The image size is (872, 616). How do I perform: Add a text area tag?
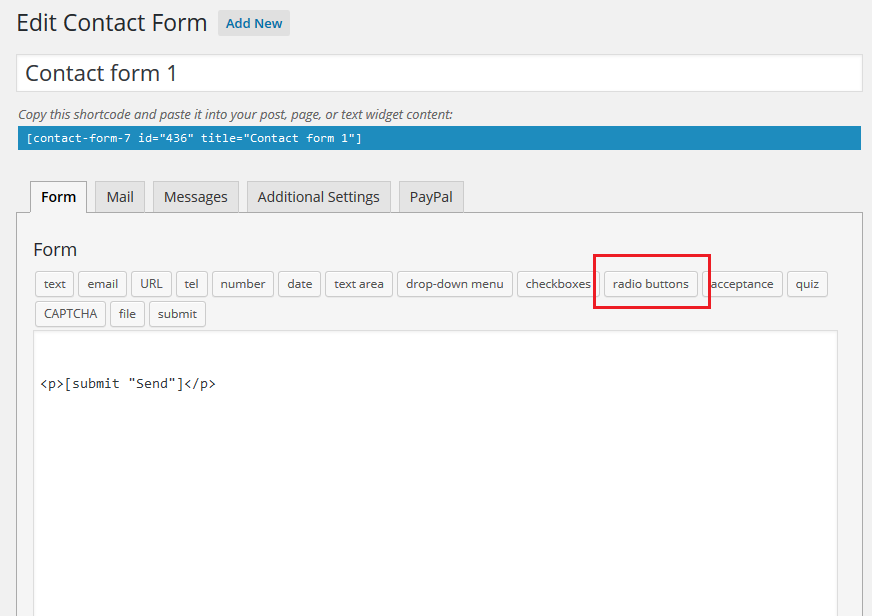click(359, 284)
